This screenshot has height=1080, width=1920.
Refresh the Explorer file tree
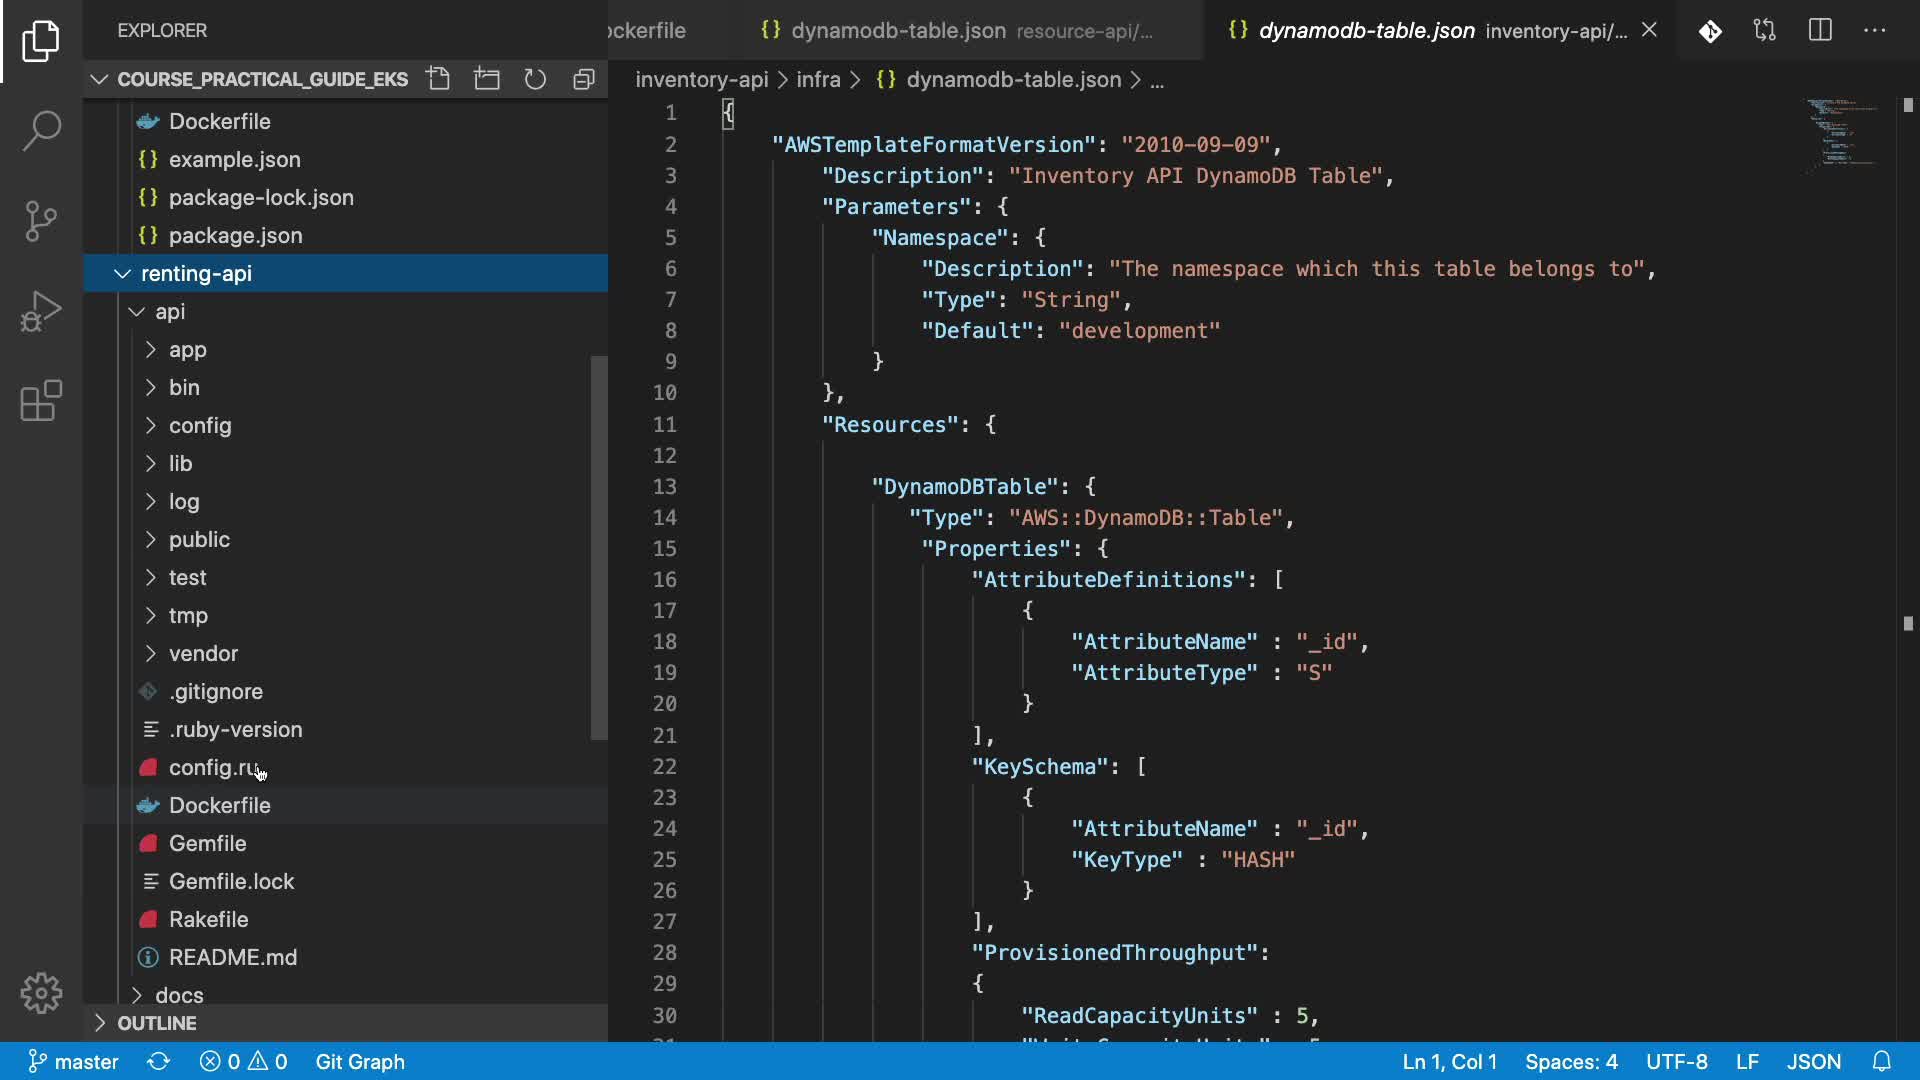click(x=535, y=79)
